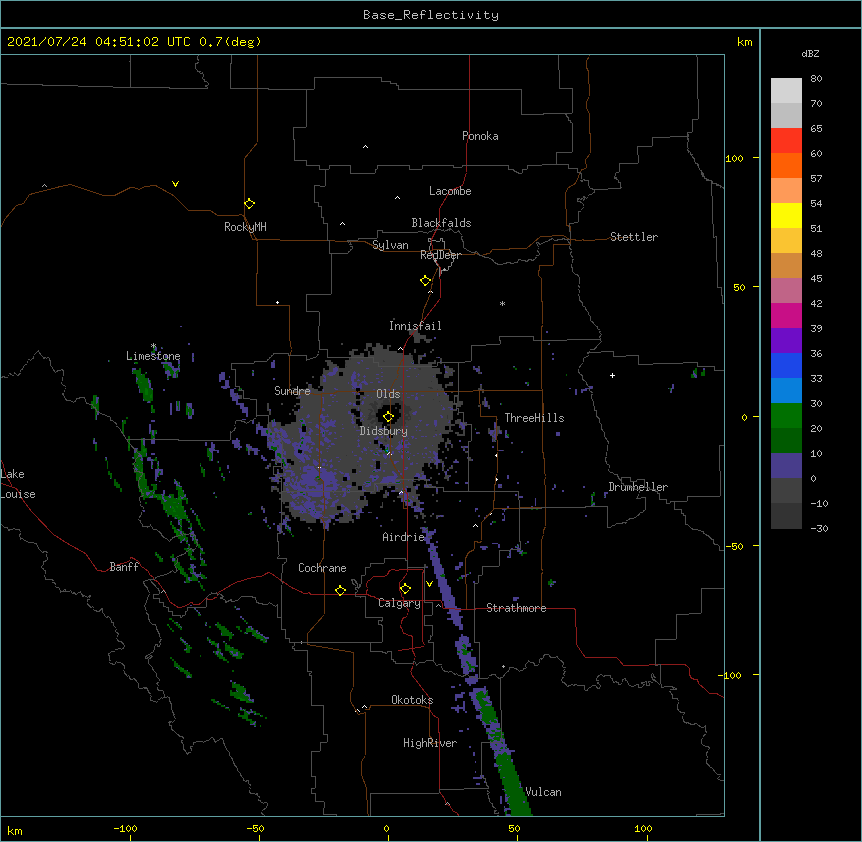862x842 pixels.
Task: Click the Didsbury town label
Action: tap(384, 431)
